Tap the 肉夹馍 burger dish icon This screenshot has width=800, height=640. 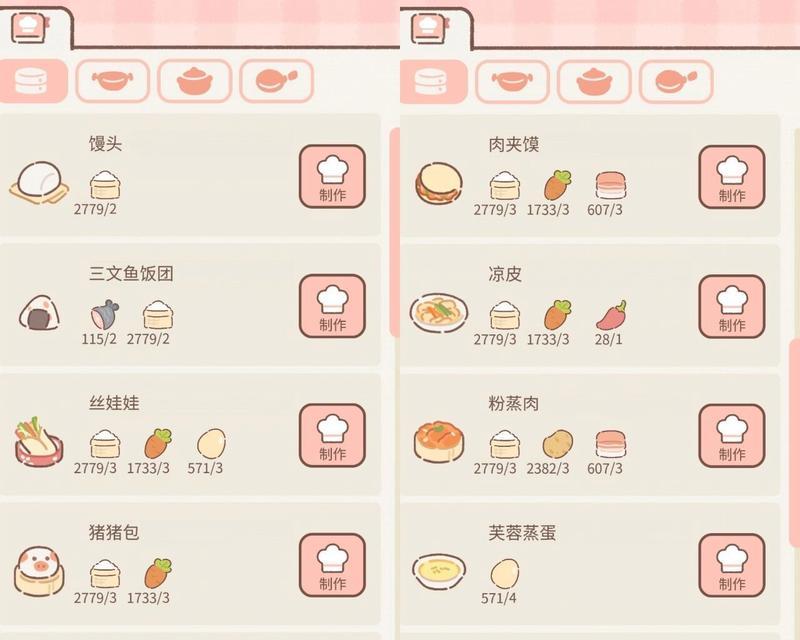pyautogui.click(x=439, y=184)
